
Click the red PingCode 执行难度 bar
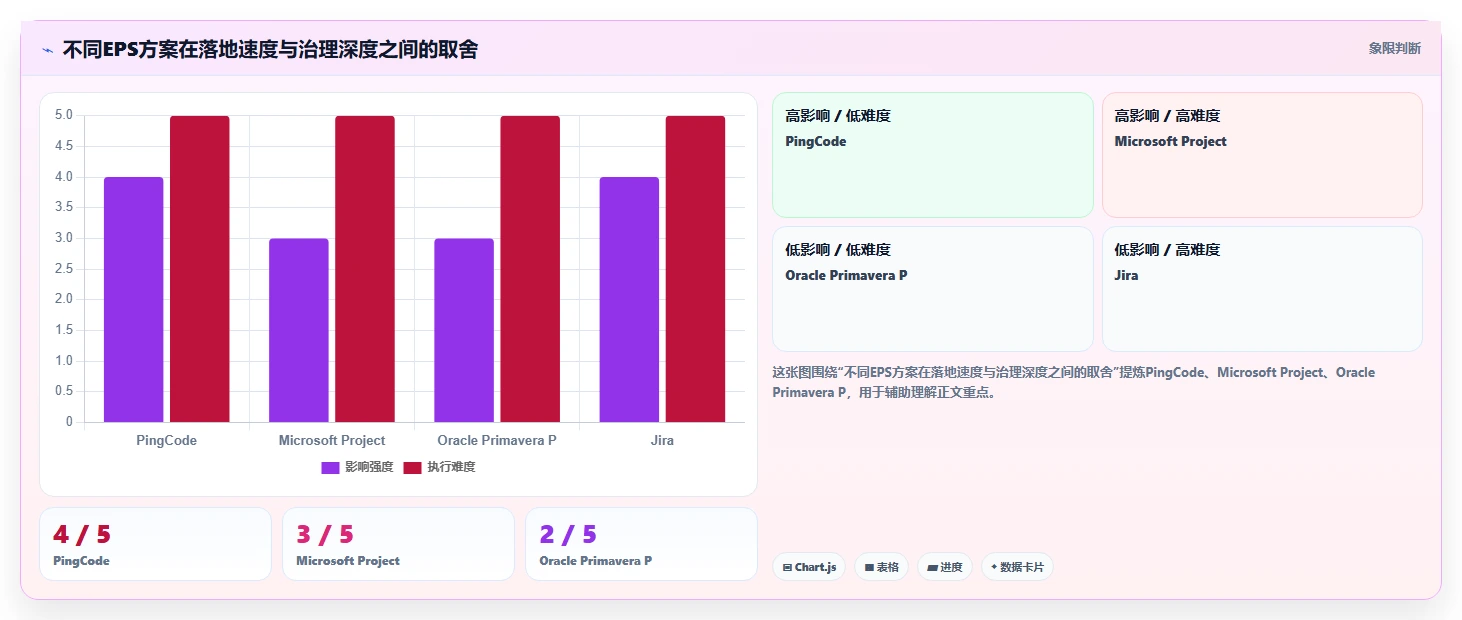[200, 269]
